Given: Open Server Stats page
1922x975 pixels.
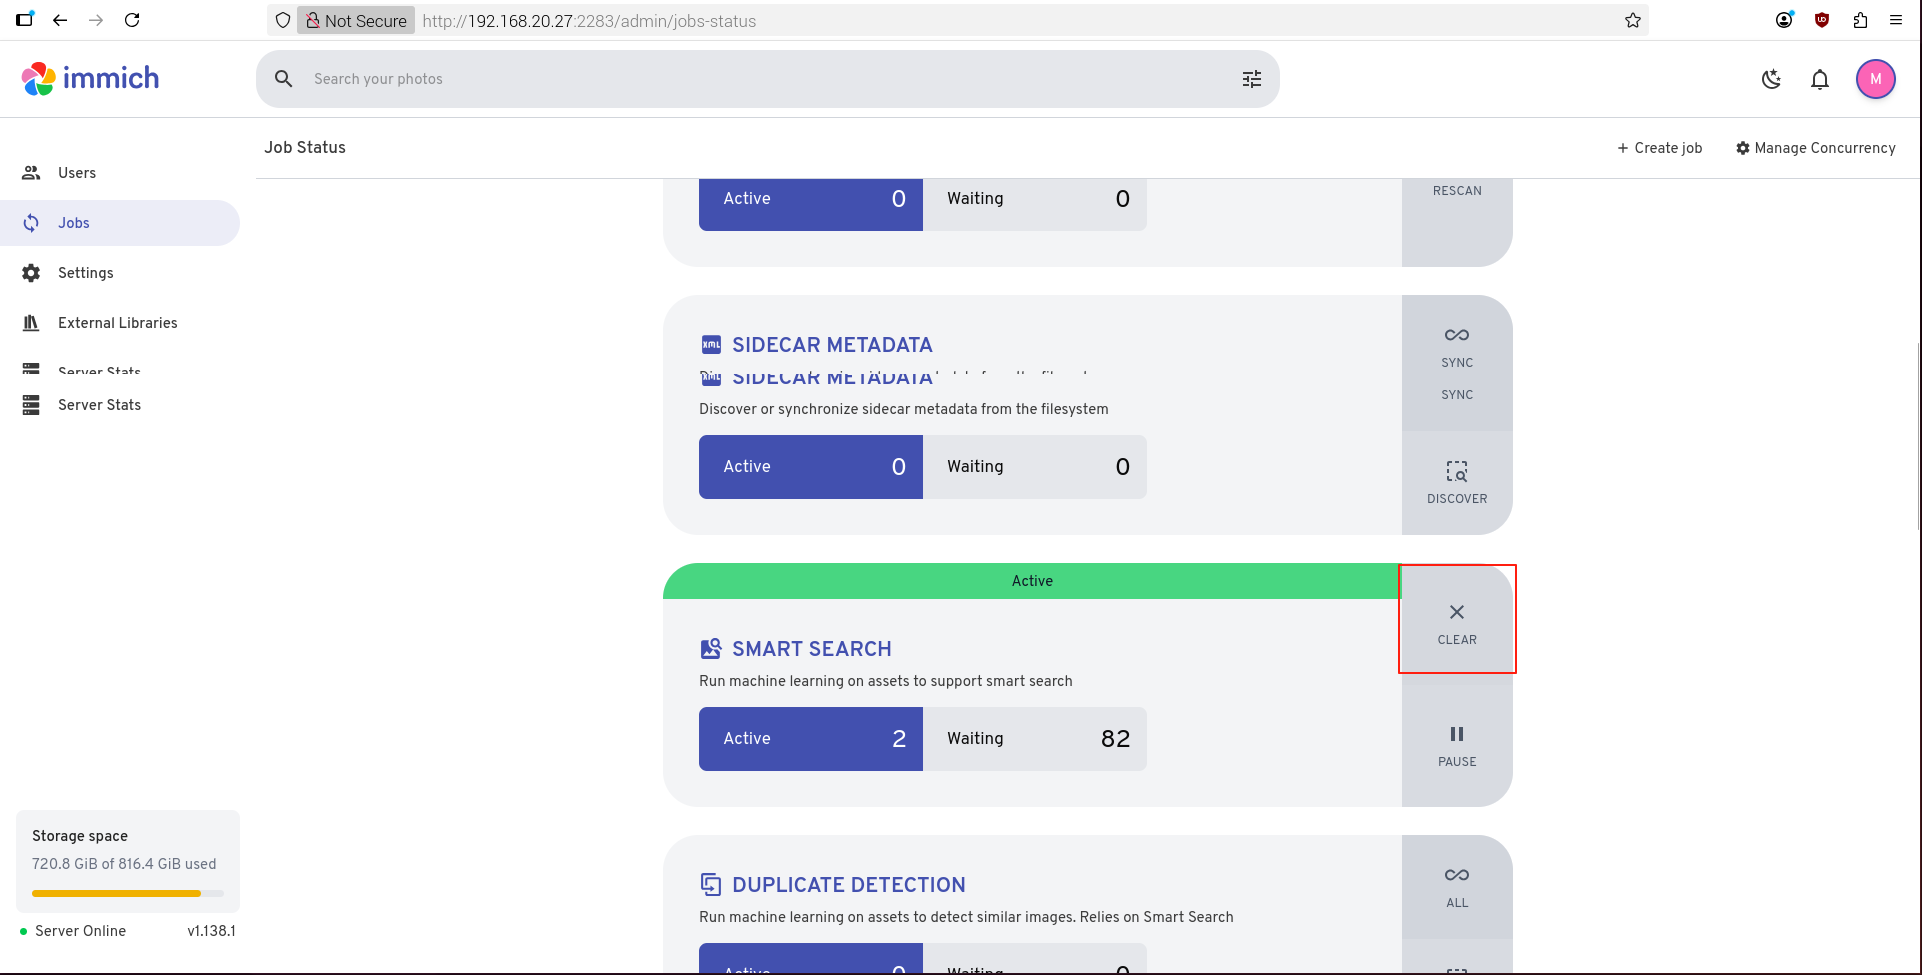Looking at the screenshot, I should 99,405.
